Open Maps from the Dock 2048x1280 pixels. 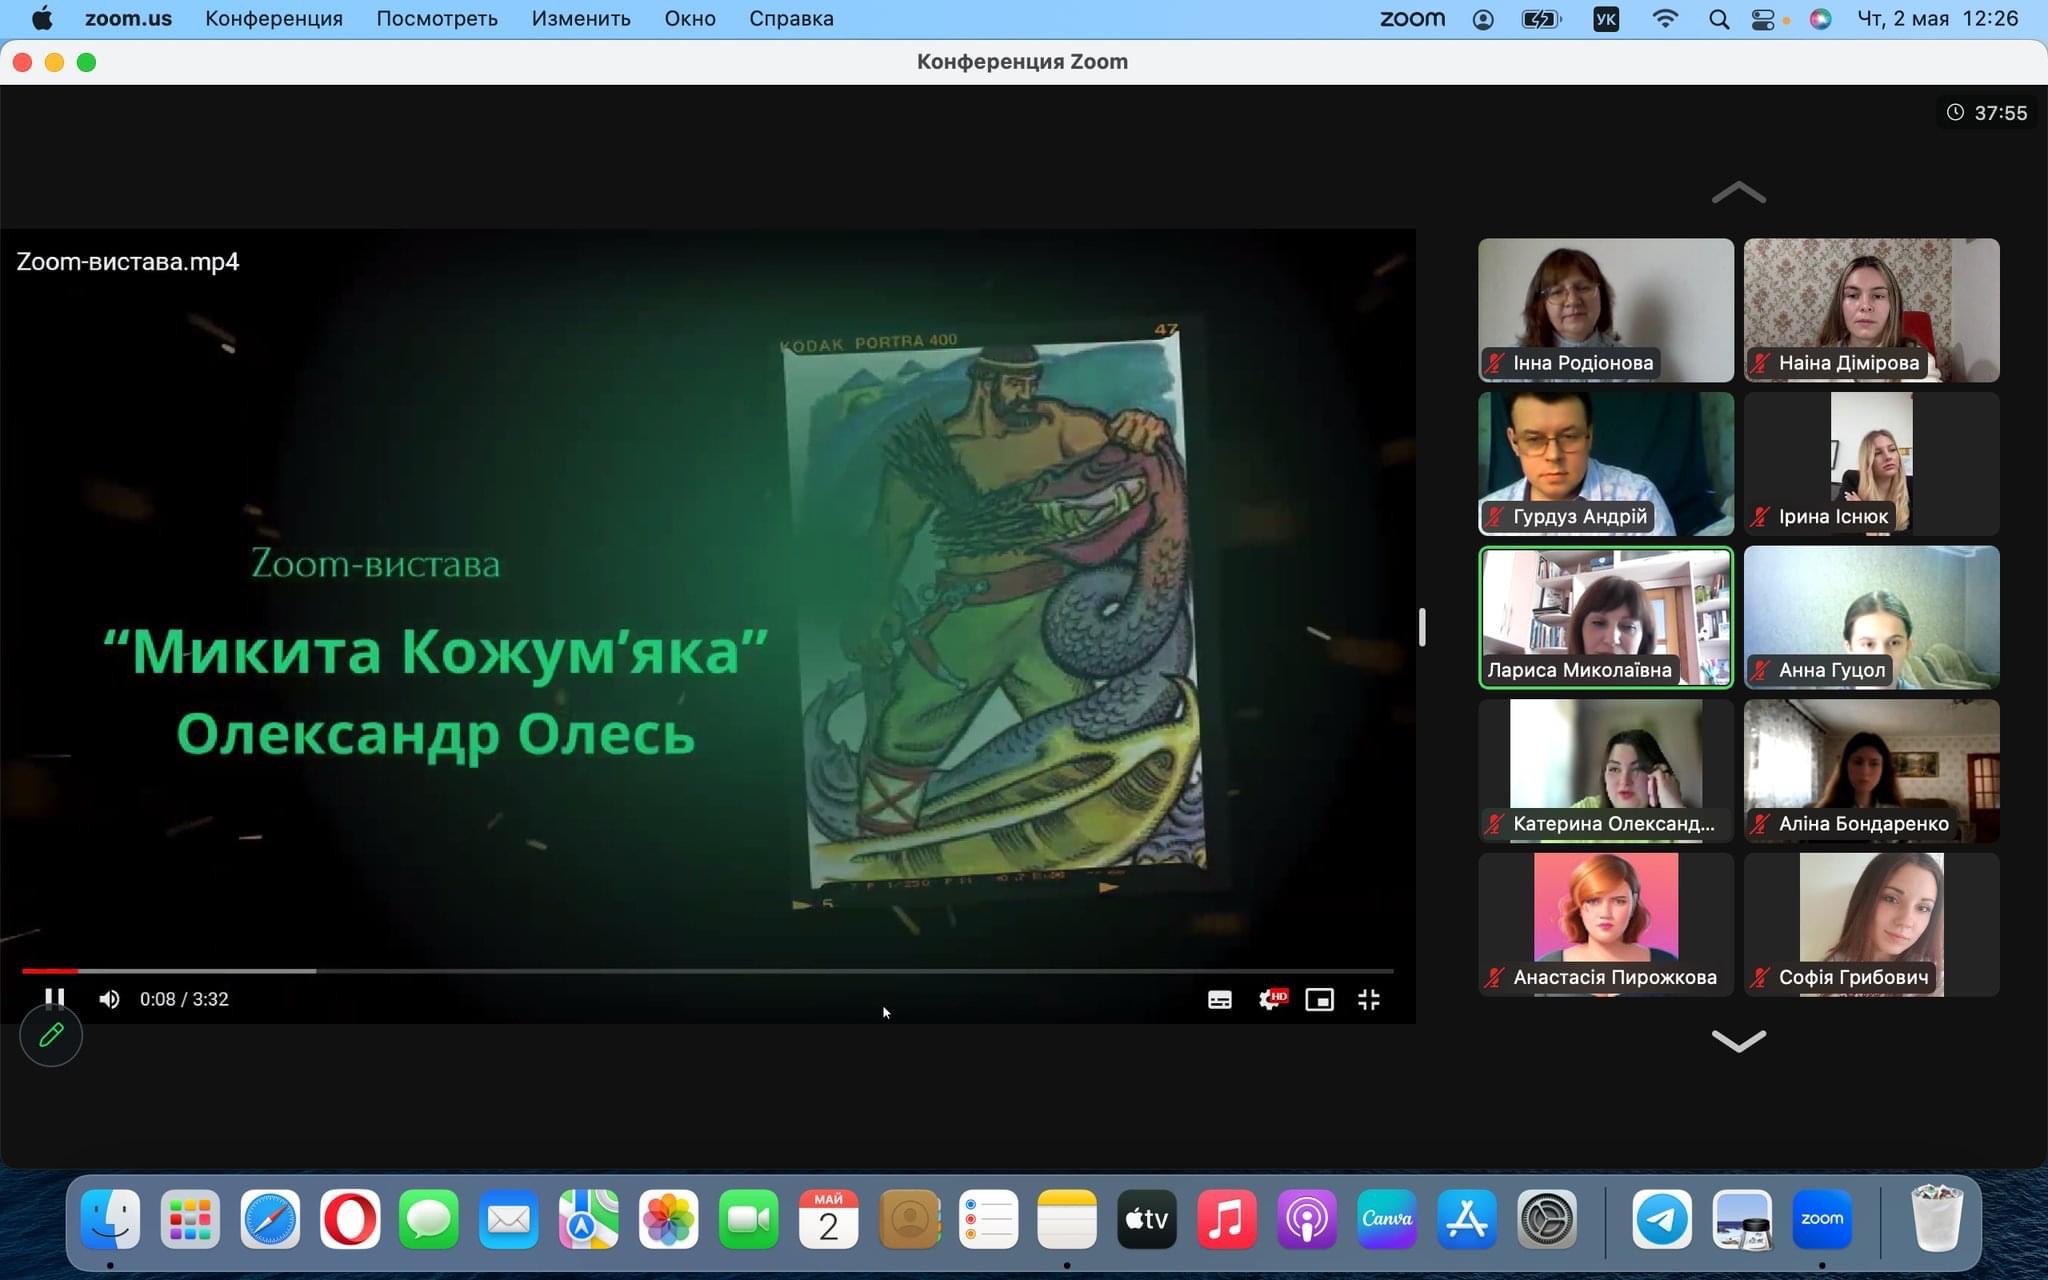point(589,1219)
